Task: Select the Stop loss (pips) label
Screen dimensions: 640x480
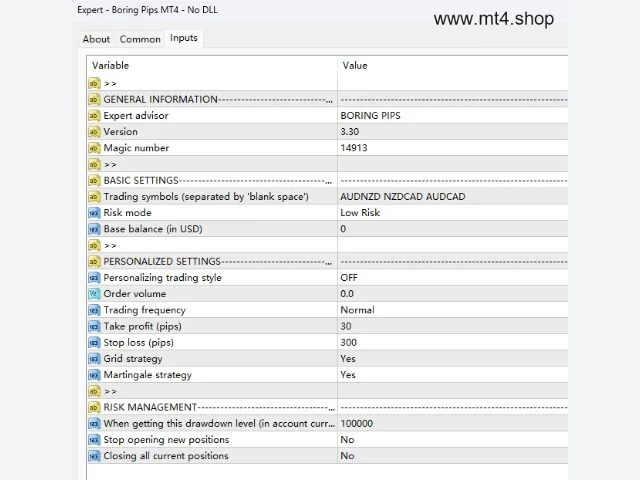Action: [138, 342]
